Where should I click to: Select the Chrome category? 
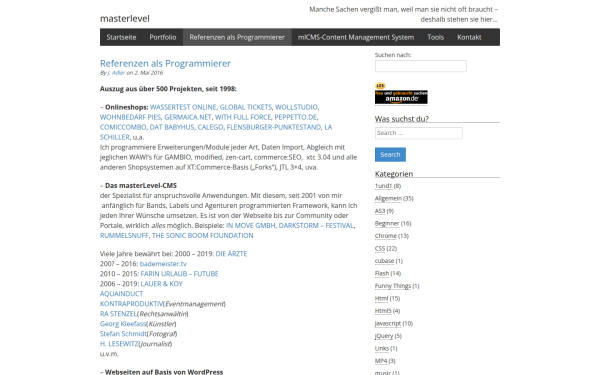coord(386,236)
